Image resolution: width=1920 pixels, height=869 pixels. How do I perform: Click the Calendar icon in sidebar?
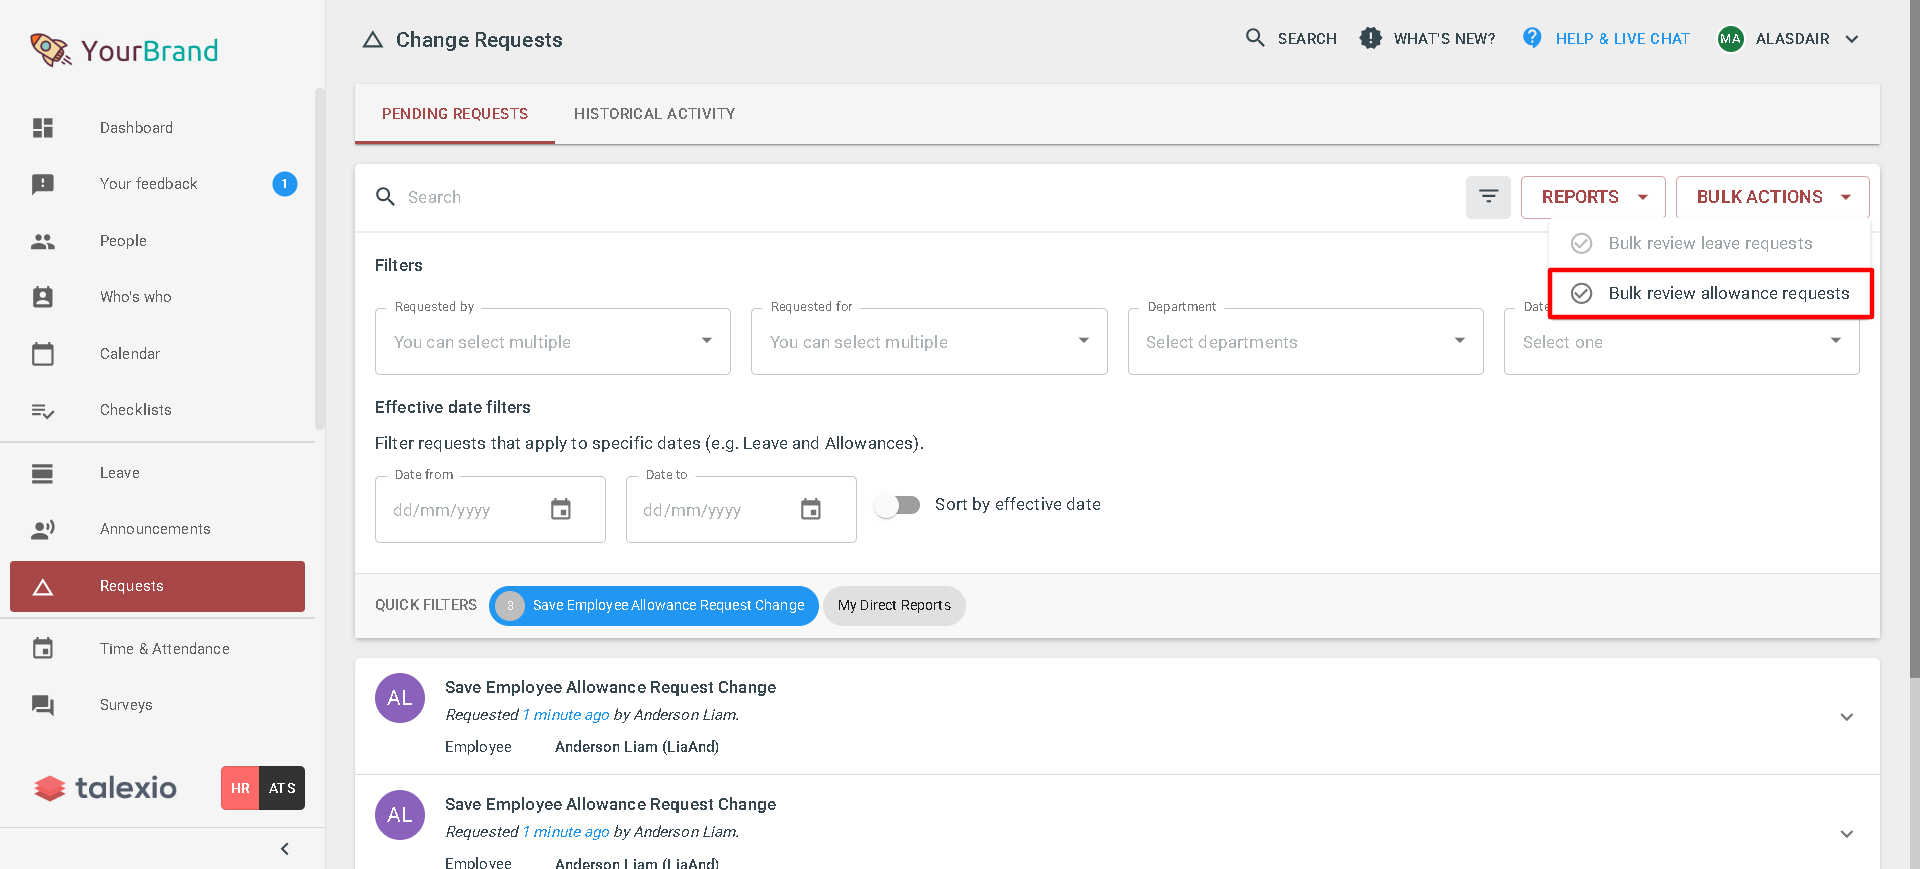coord(43,354)
